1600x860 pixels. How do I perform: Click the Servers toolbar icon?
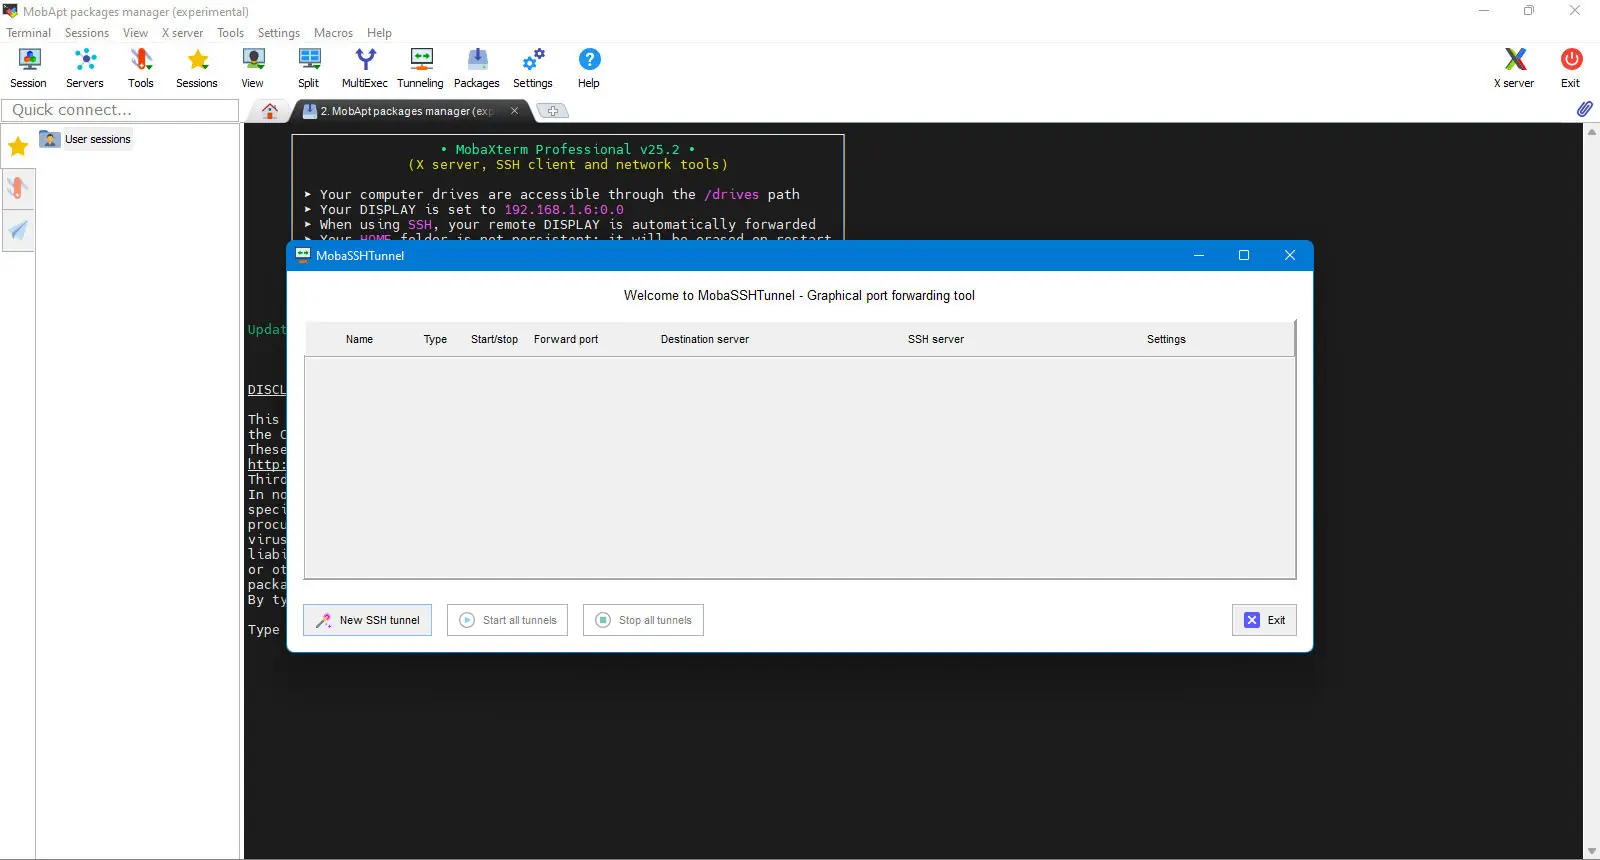point(85,68)
